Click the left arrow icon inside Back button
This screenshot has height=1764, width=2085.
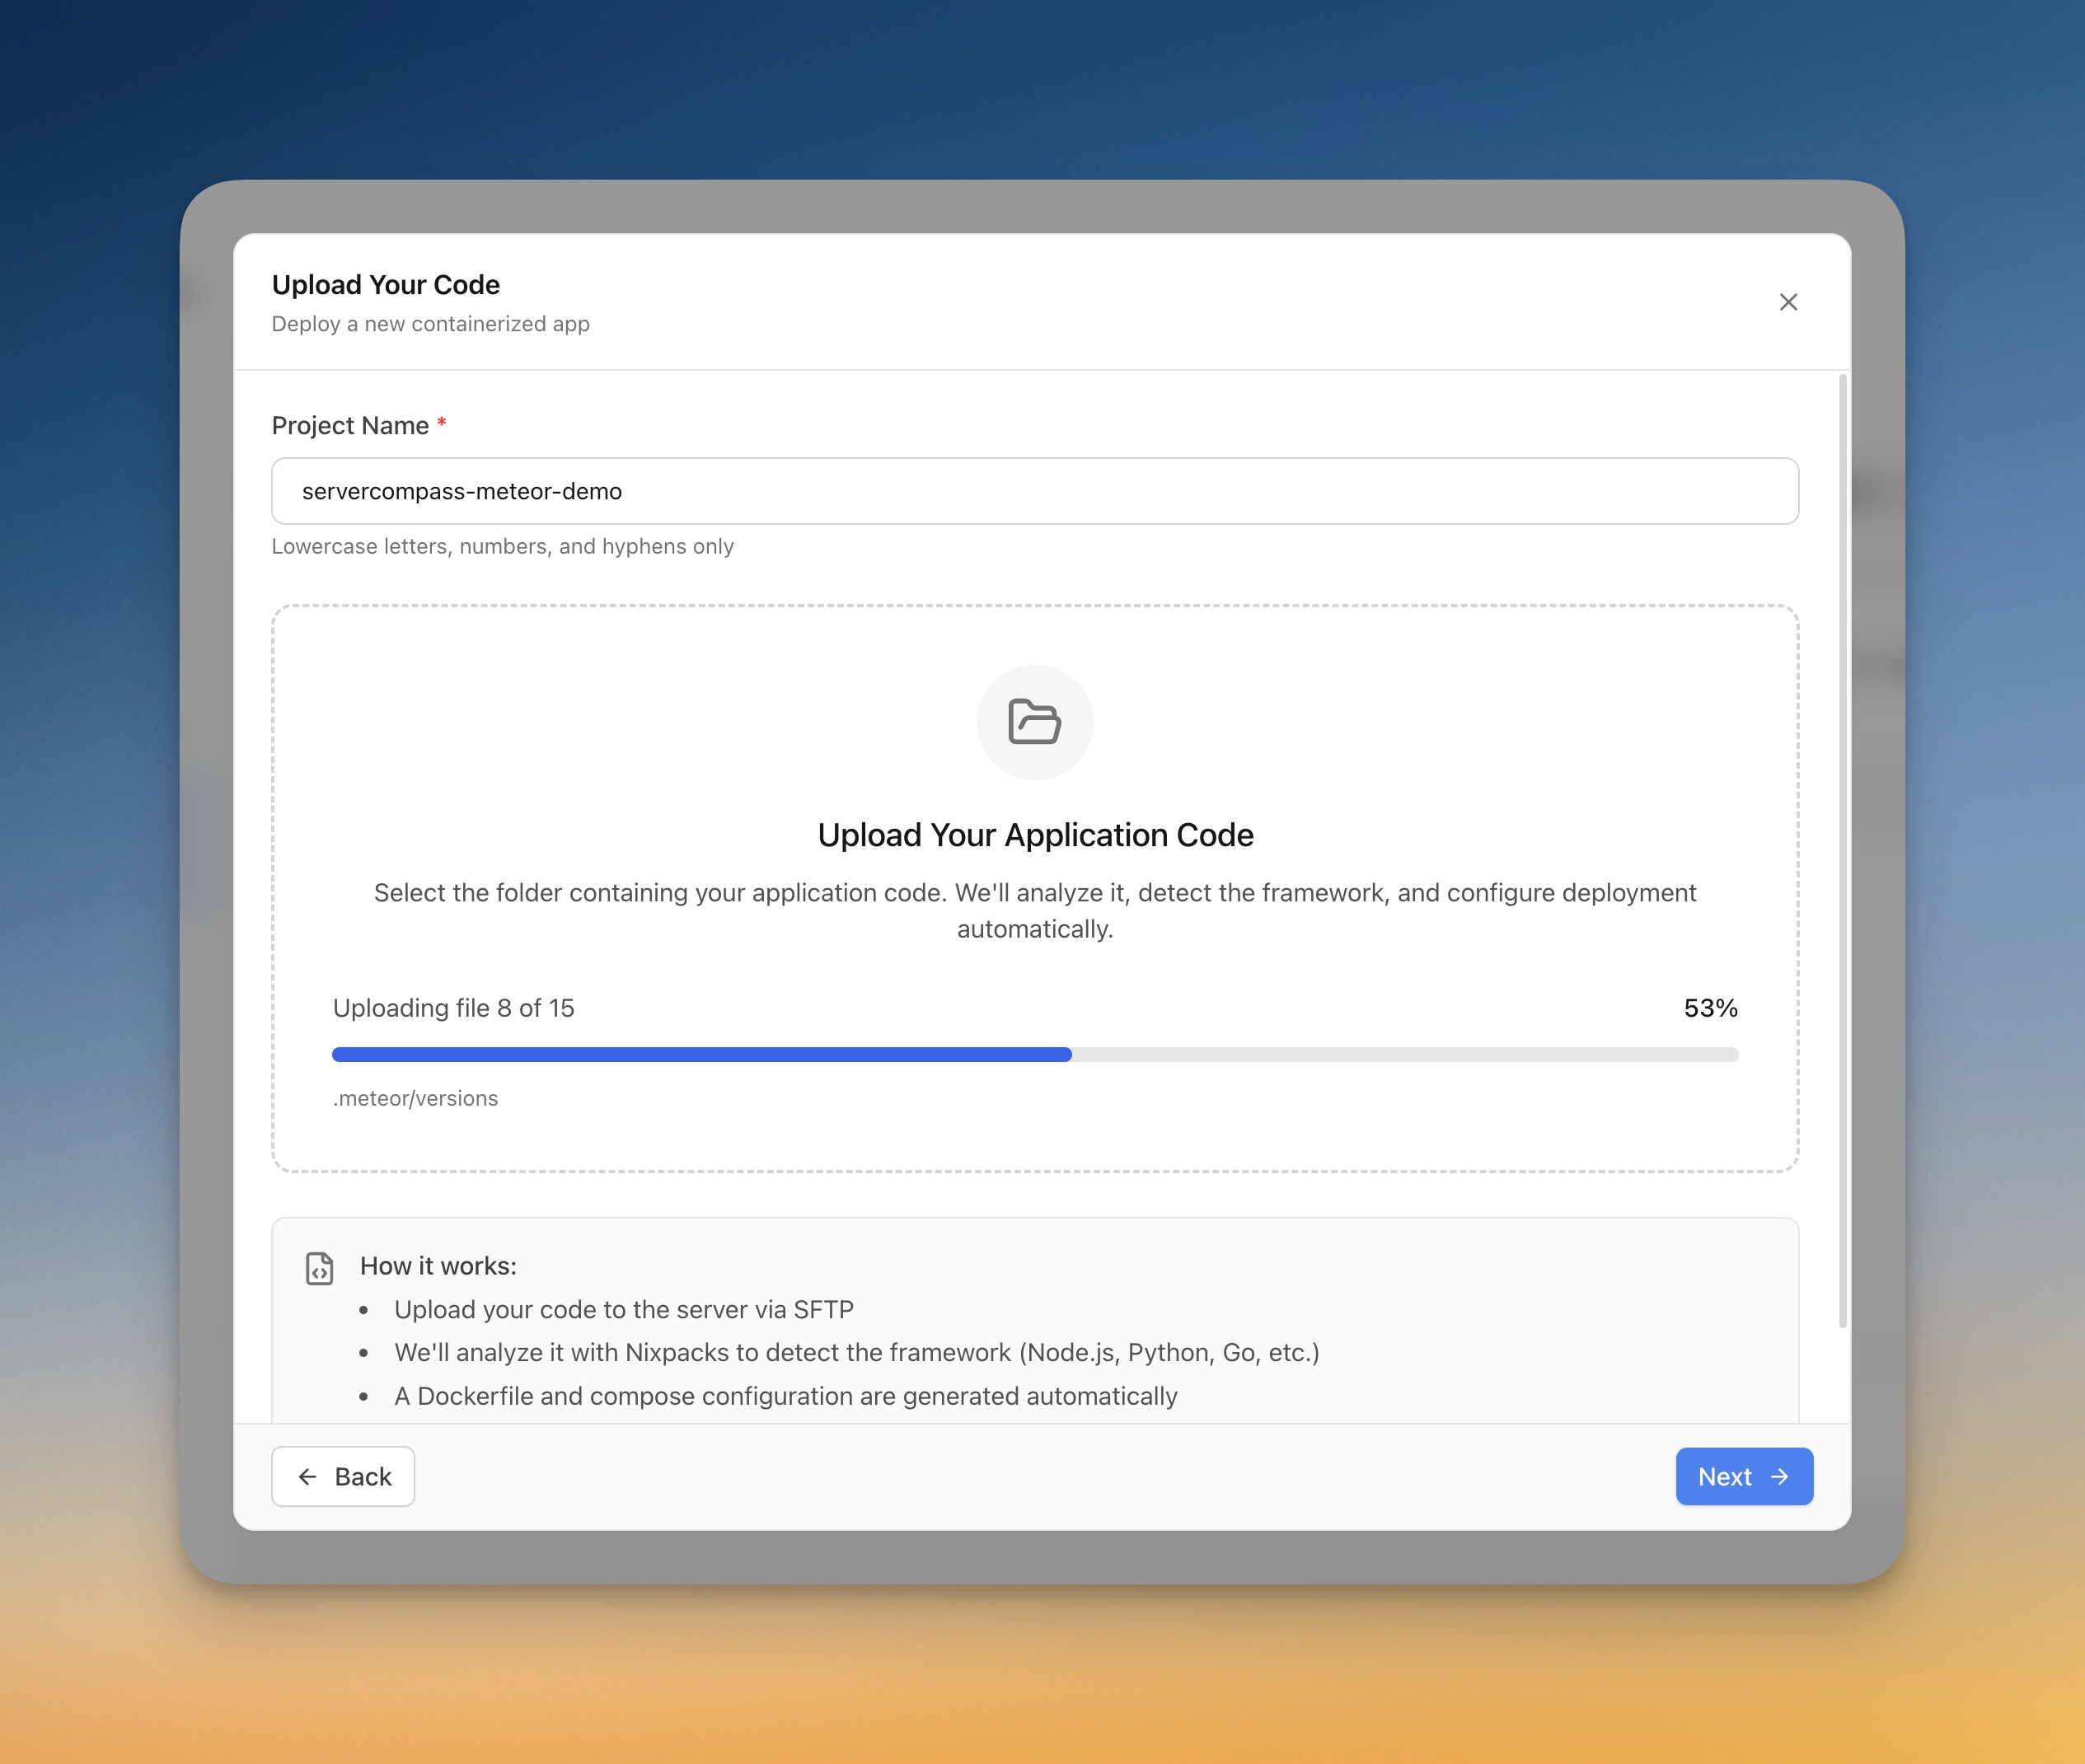(307, 1476)
